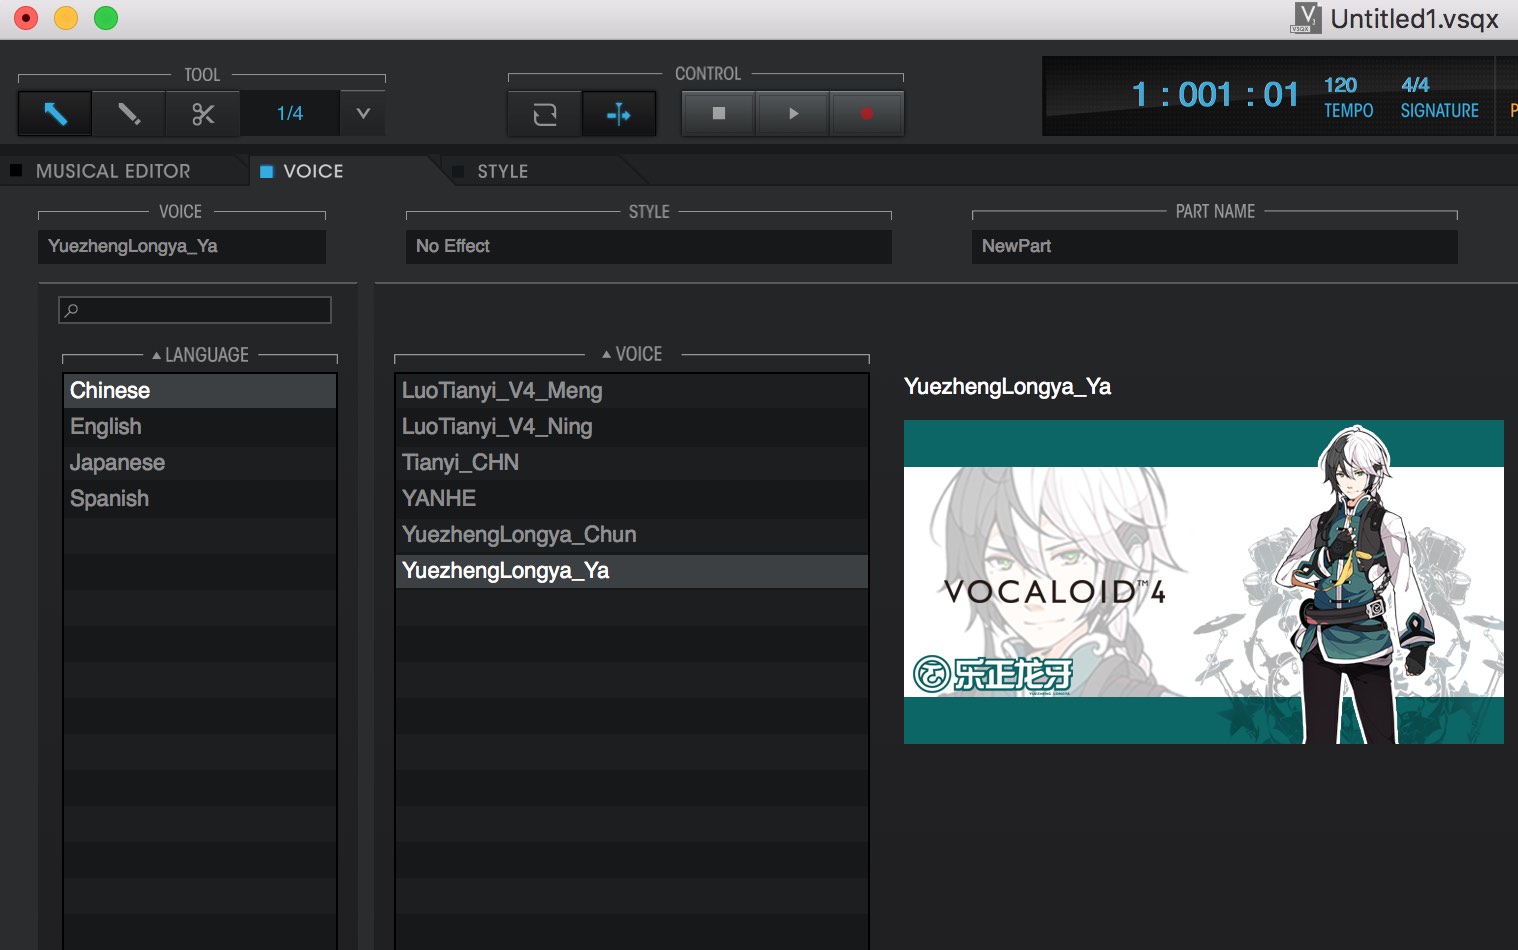Click the NewPart part name field
The image size is (1518, 950).
click(1214, 246)
